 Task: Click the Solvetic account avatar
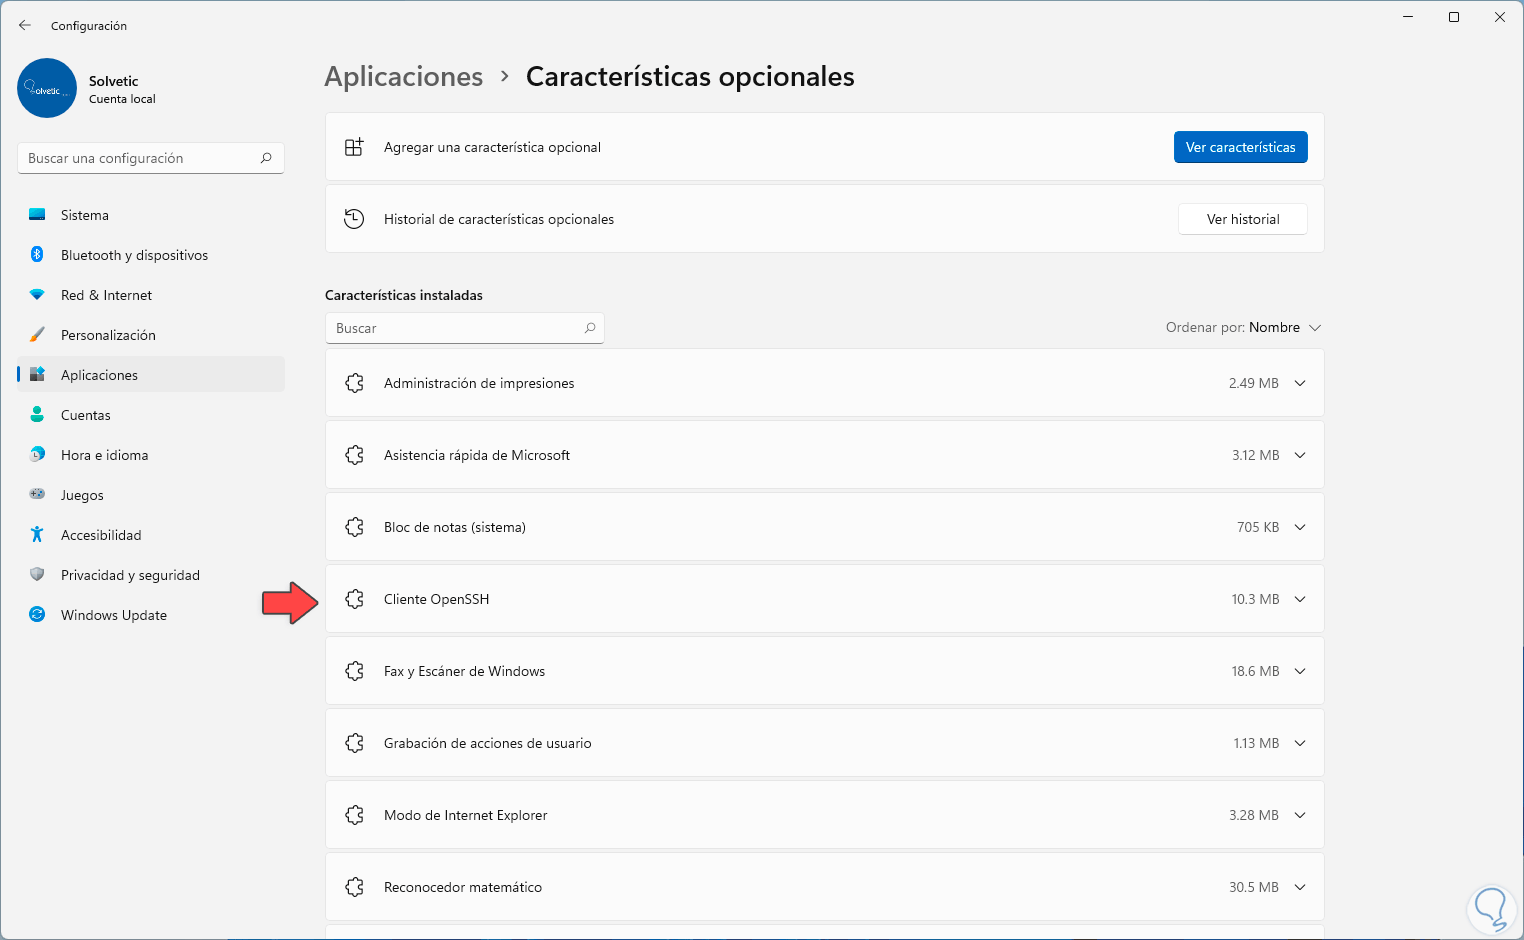click(x=47, y=88)
